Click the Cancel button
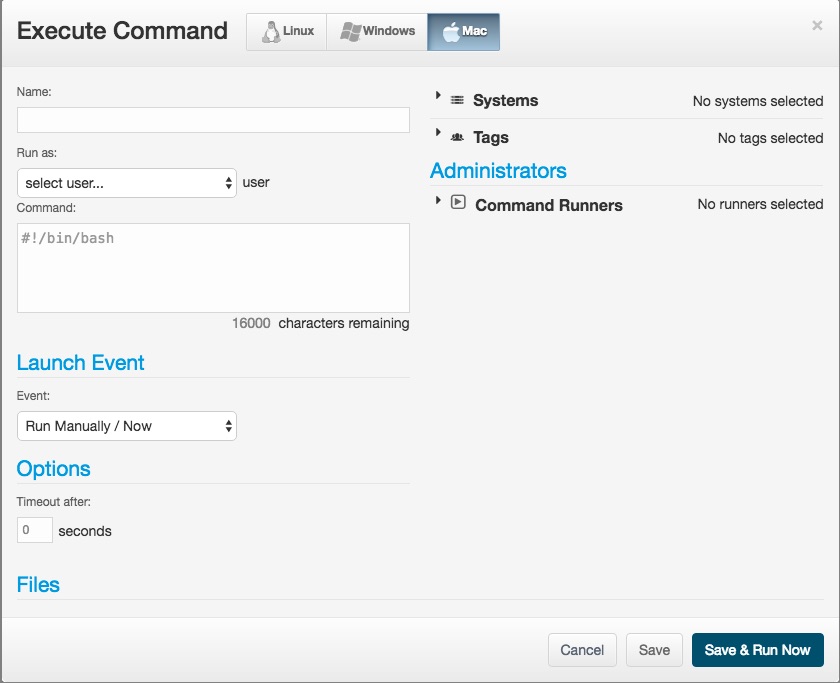The height and width of the screenshot is (683, 840). pyautogui.click(x=582, y=650)
